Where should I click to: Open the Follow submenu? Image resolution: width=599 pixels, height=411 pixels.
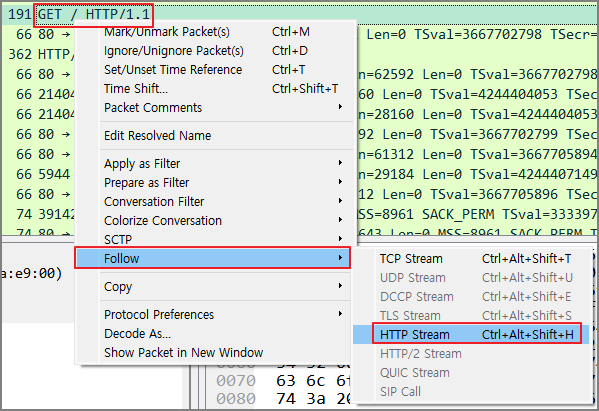pos(212,258)
